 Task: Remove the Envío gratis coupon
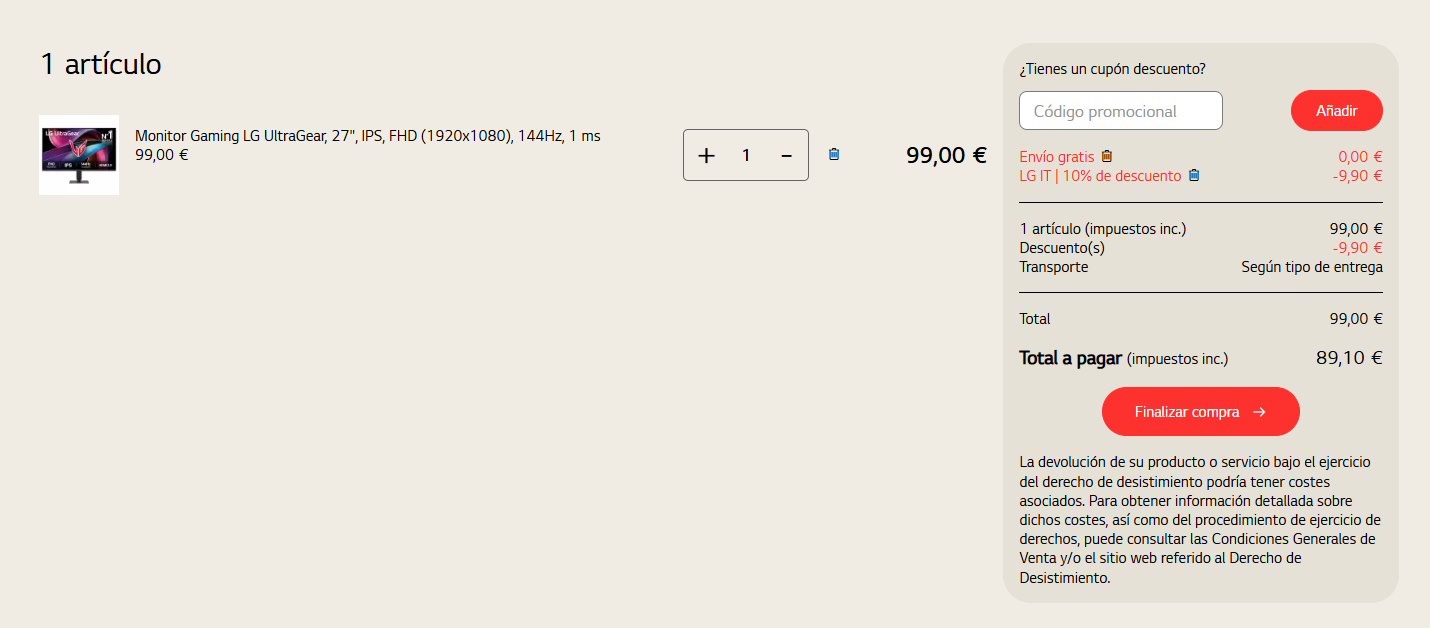tap(1106, 156)
